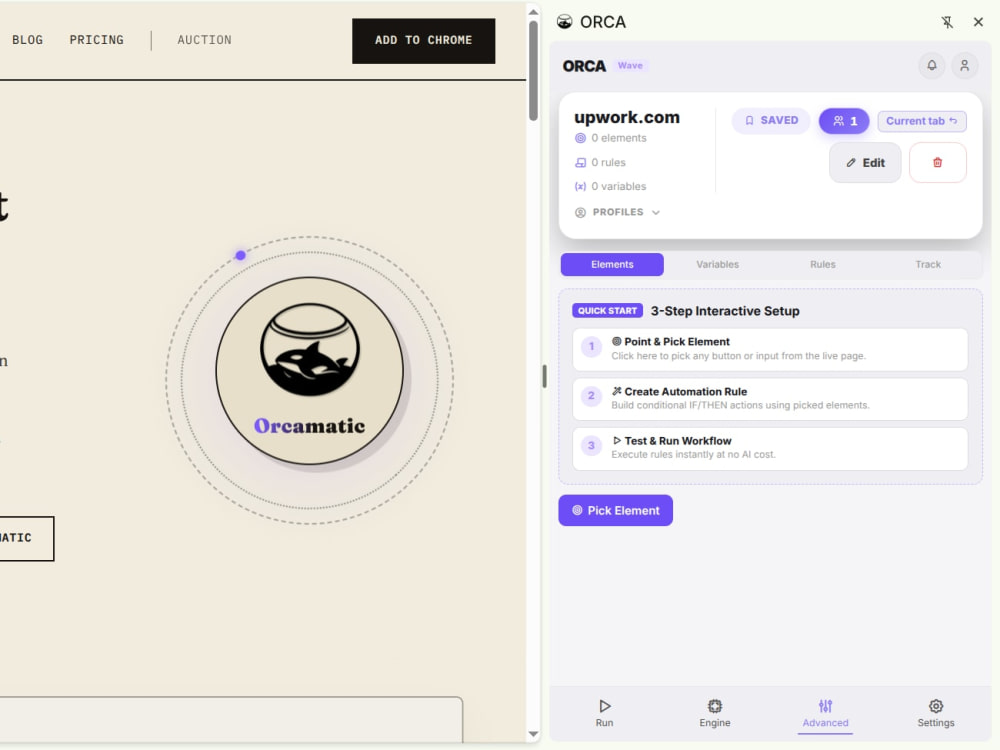Click the page scrollbar up arrow

click(x=533, y=12)
